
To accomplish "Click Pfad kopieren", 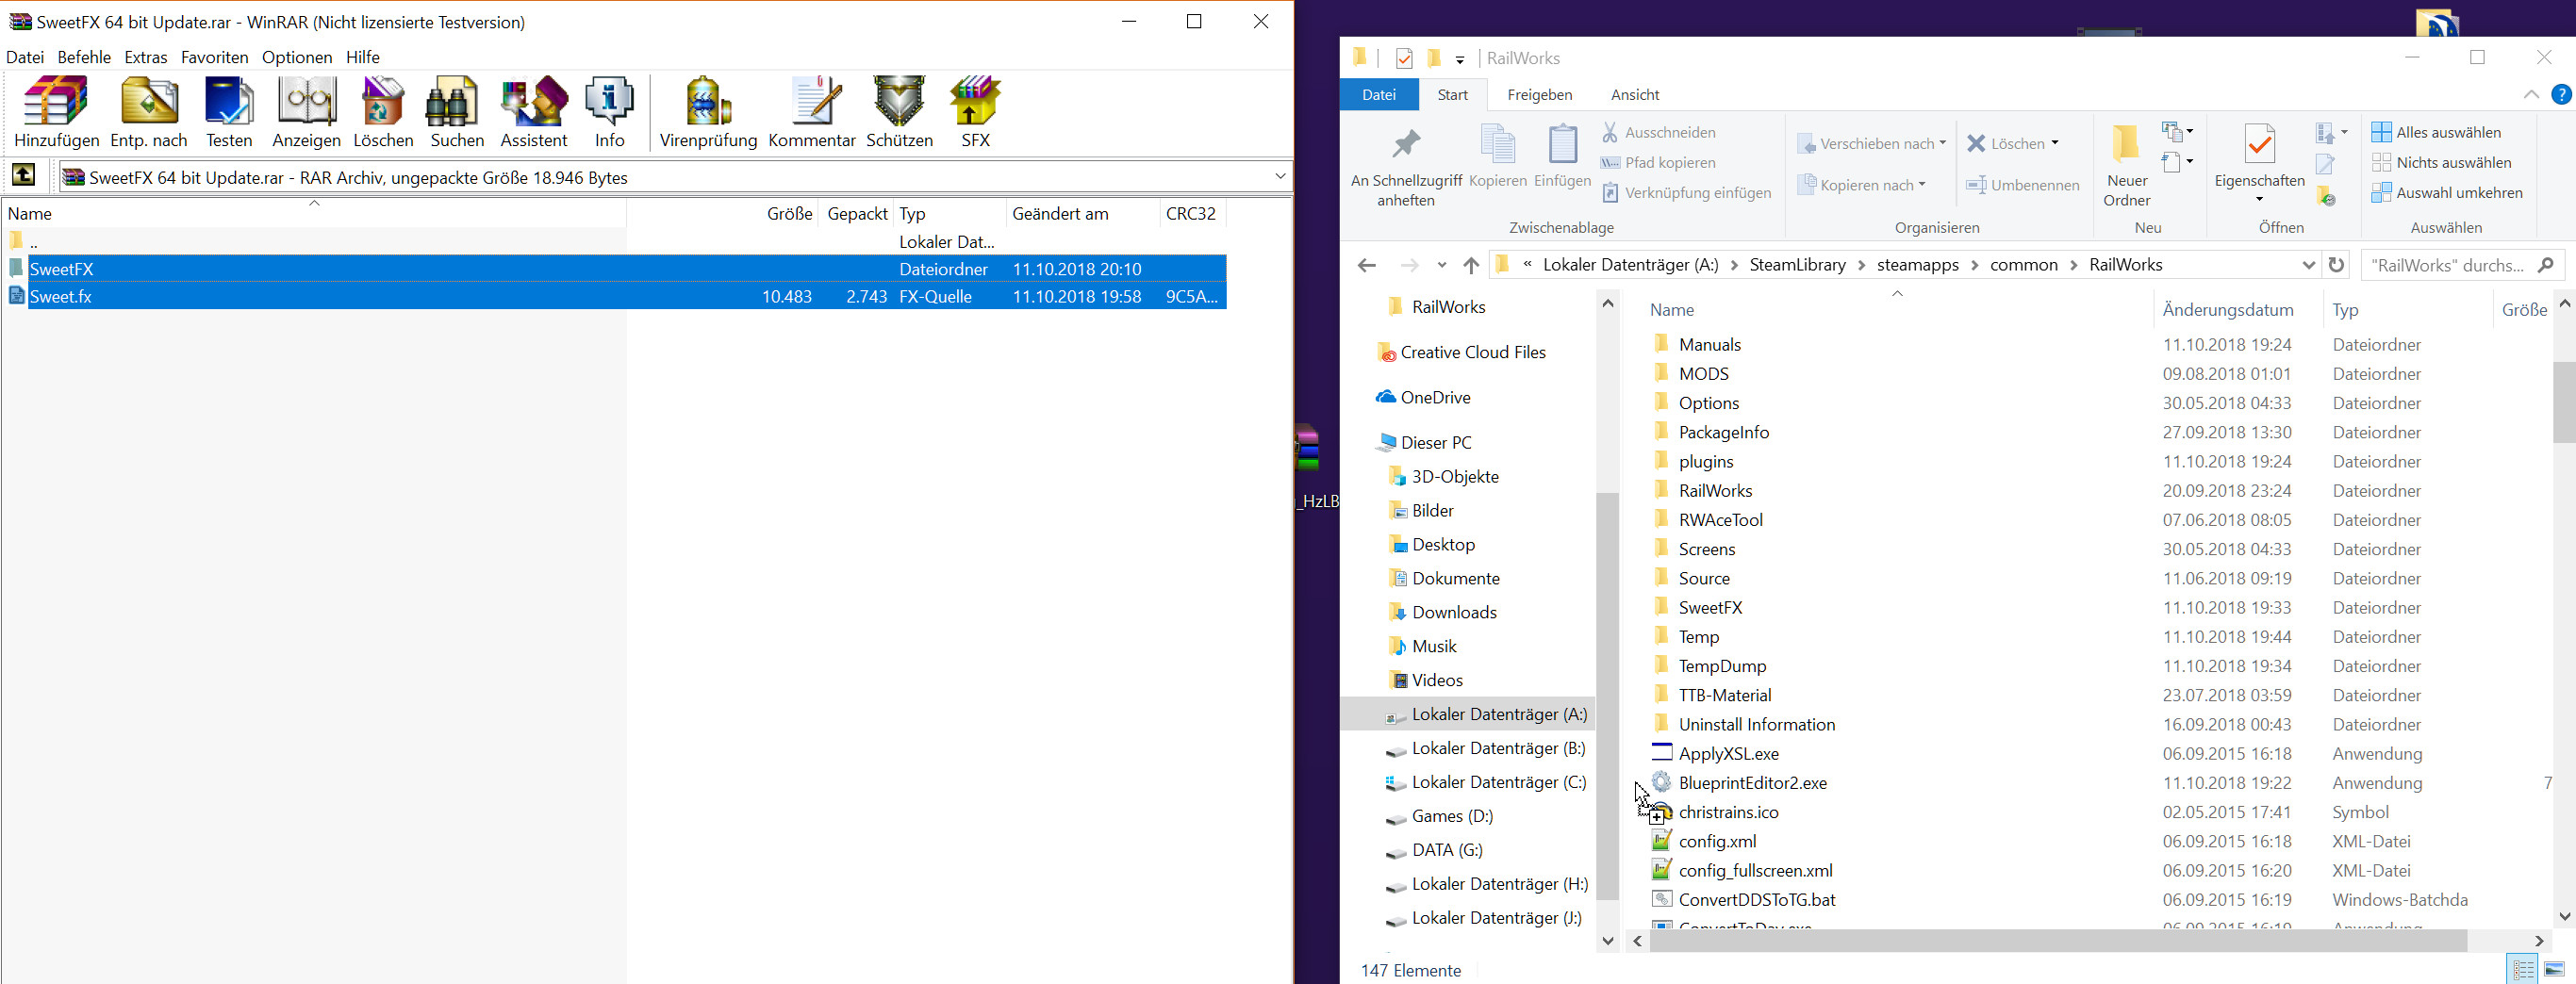I will coord(1658,162).
